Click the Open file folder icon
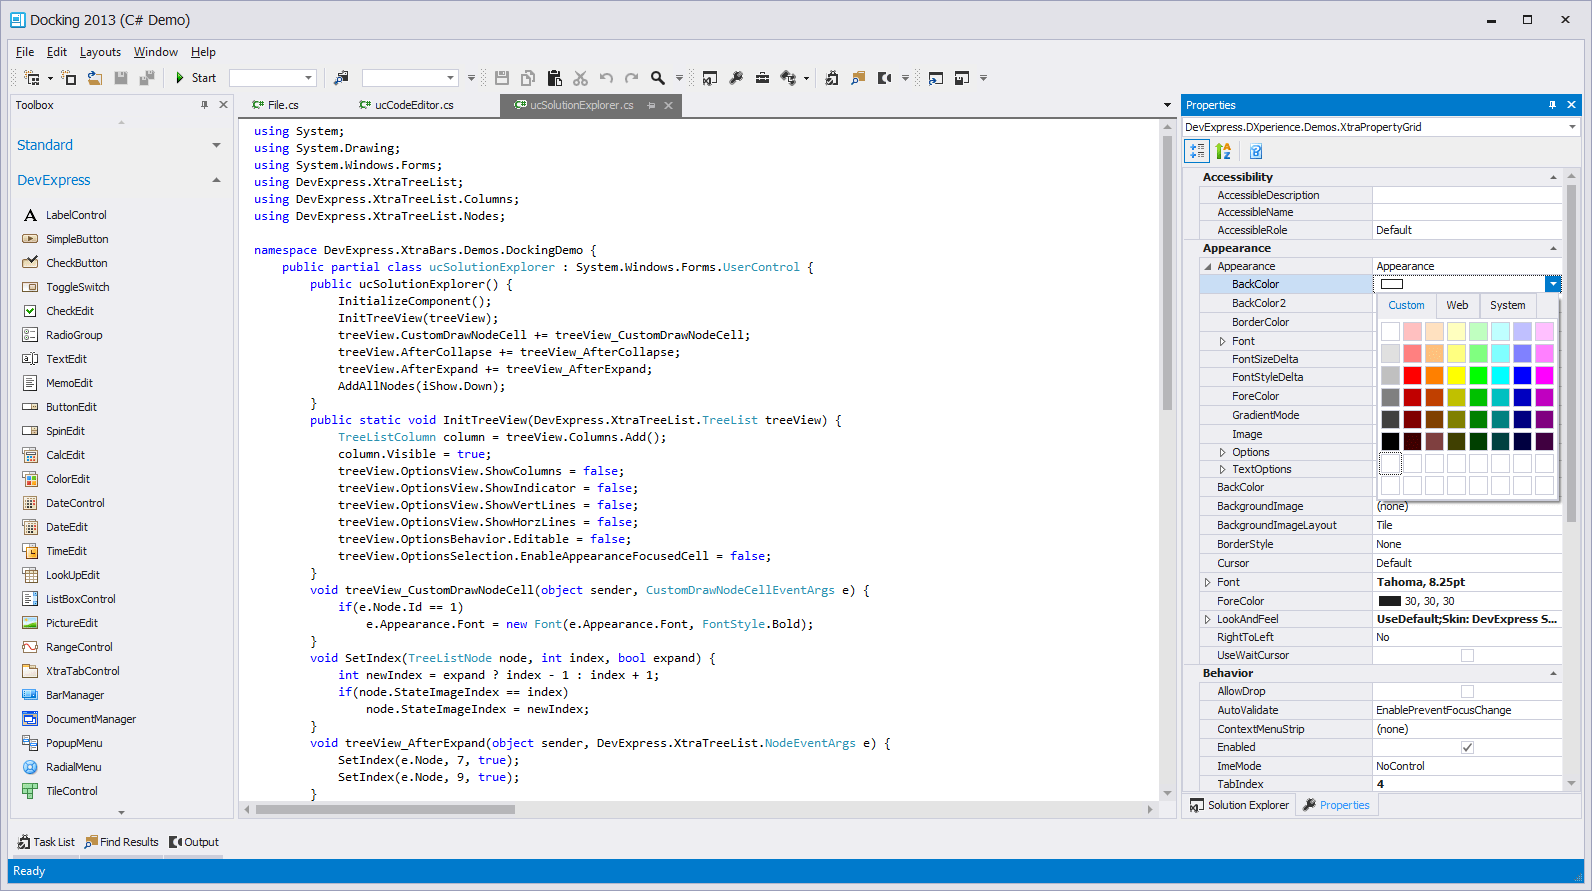1592x891 pixels. (x=94, y=78)
